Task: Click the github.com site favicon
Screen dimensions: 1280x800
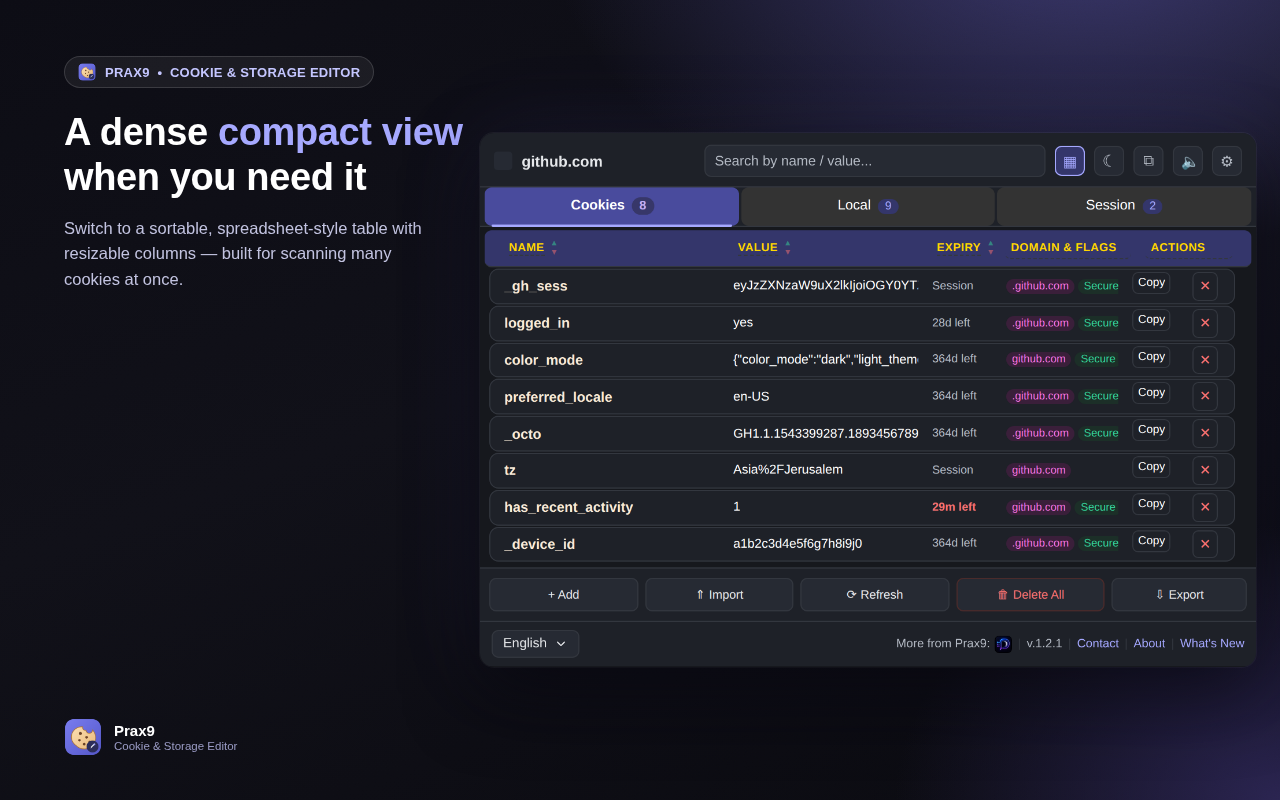Action: click(x=503, y=161)
